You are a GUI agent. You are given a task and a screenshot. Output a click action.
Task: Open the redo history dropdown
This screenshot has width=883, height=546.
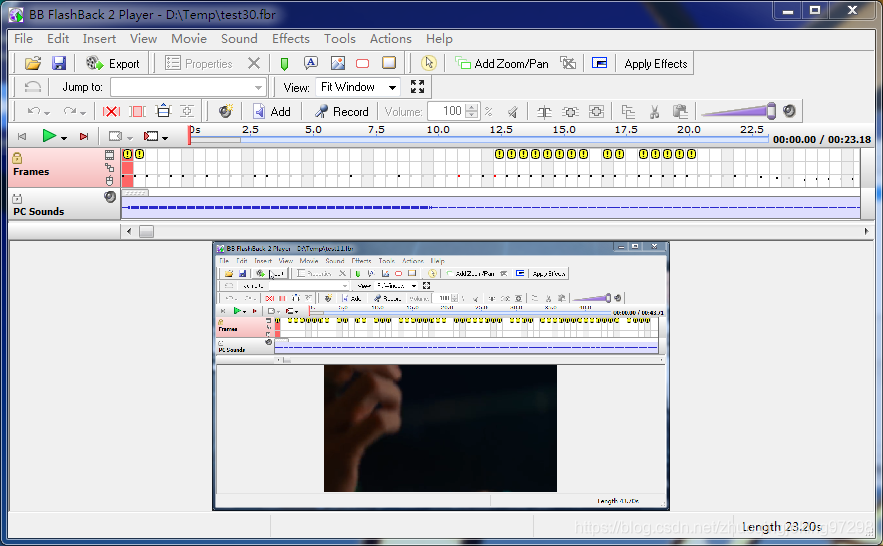click(83, 113)
